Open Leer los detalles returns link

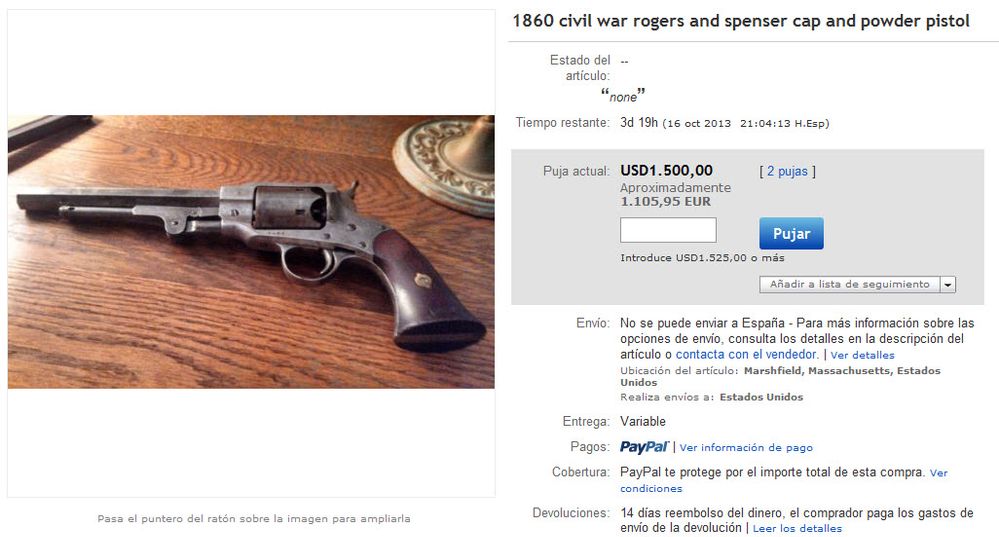797,529
